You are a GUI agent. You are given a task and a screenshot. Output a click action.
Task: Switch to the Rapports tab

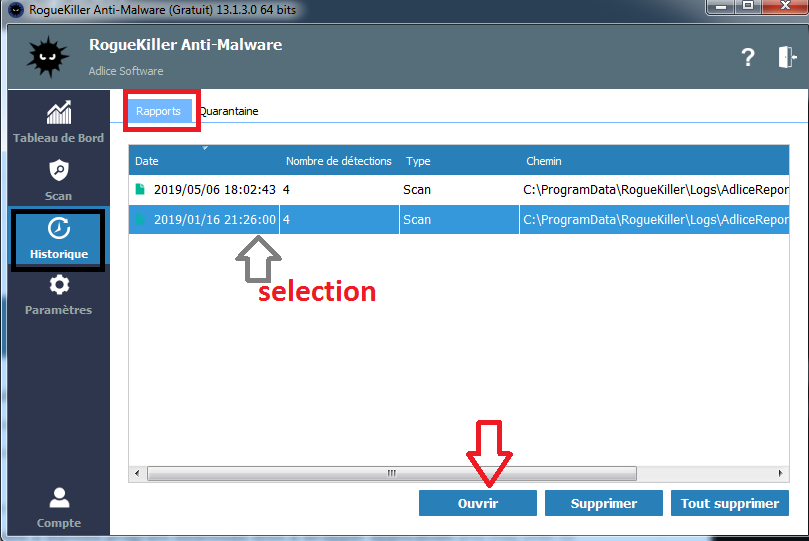(x=158, y=111)
